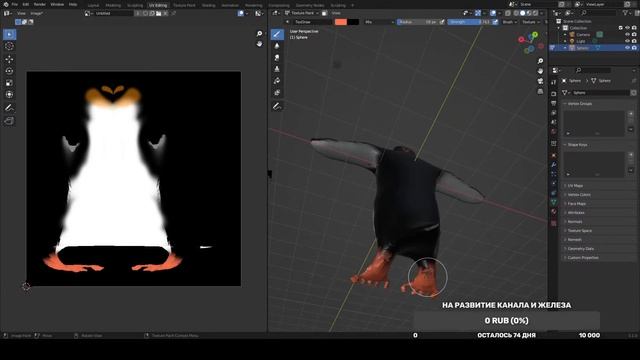
Task: Open the Edit menu
Action: pyautogui.click(x=26, y=4)
